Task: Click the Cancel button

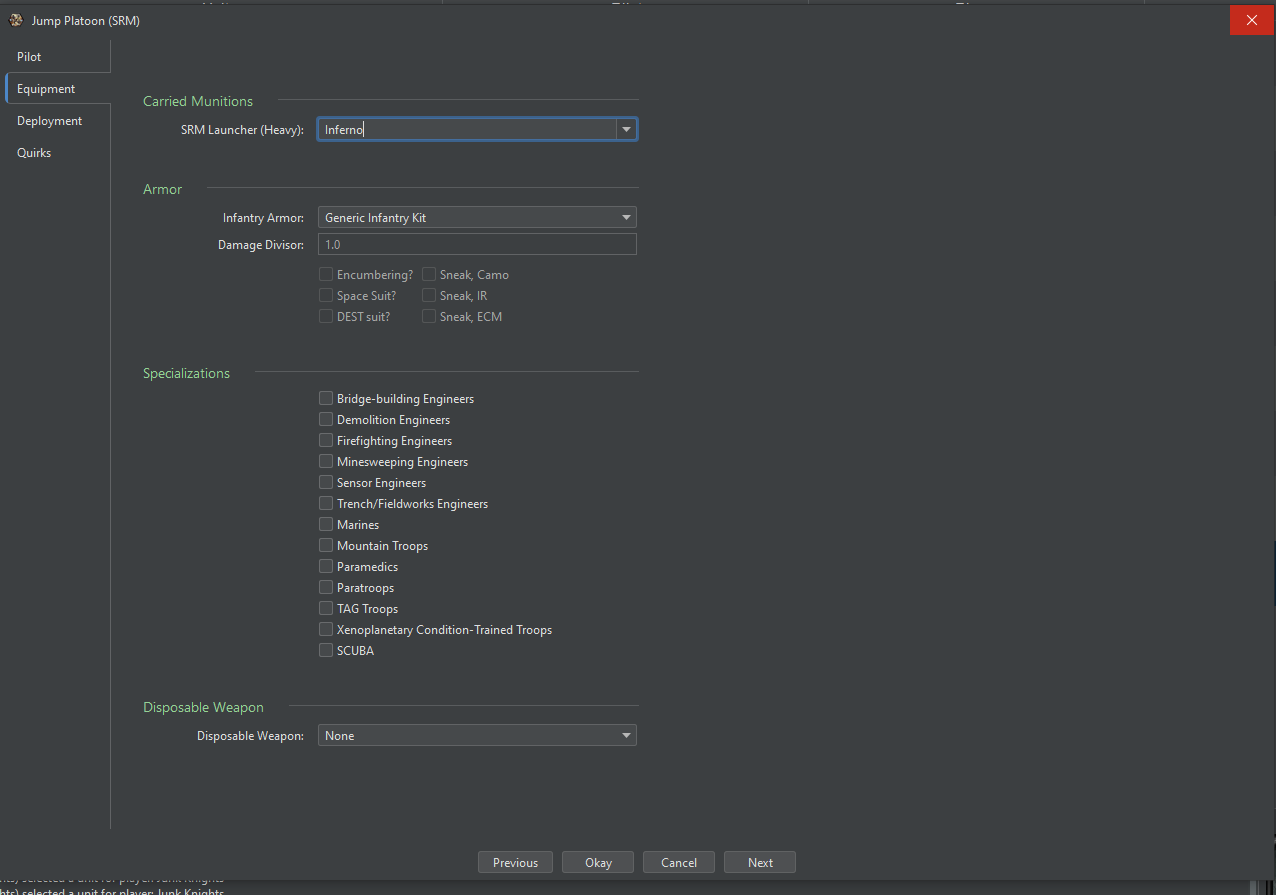Action: click(x=679, y=863)
